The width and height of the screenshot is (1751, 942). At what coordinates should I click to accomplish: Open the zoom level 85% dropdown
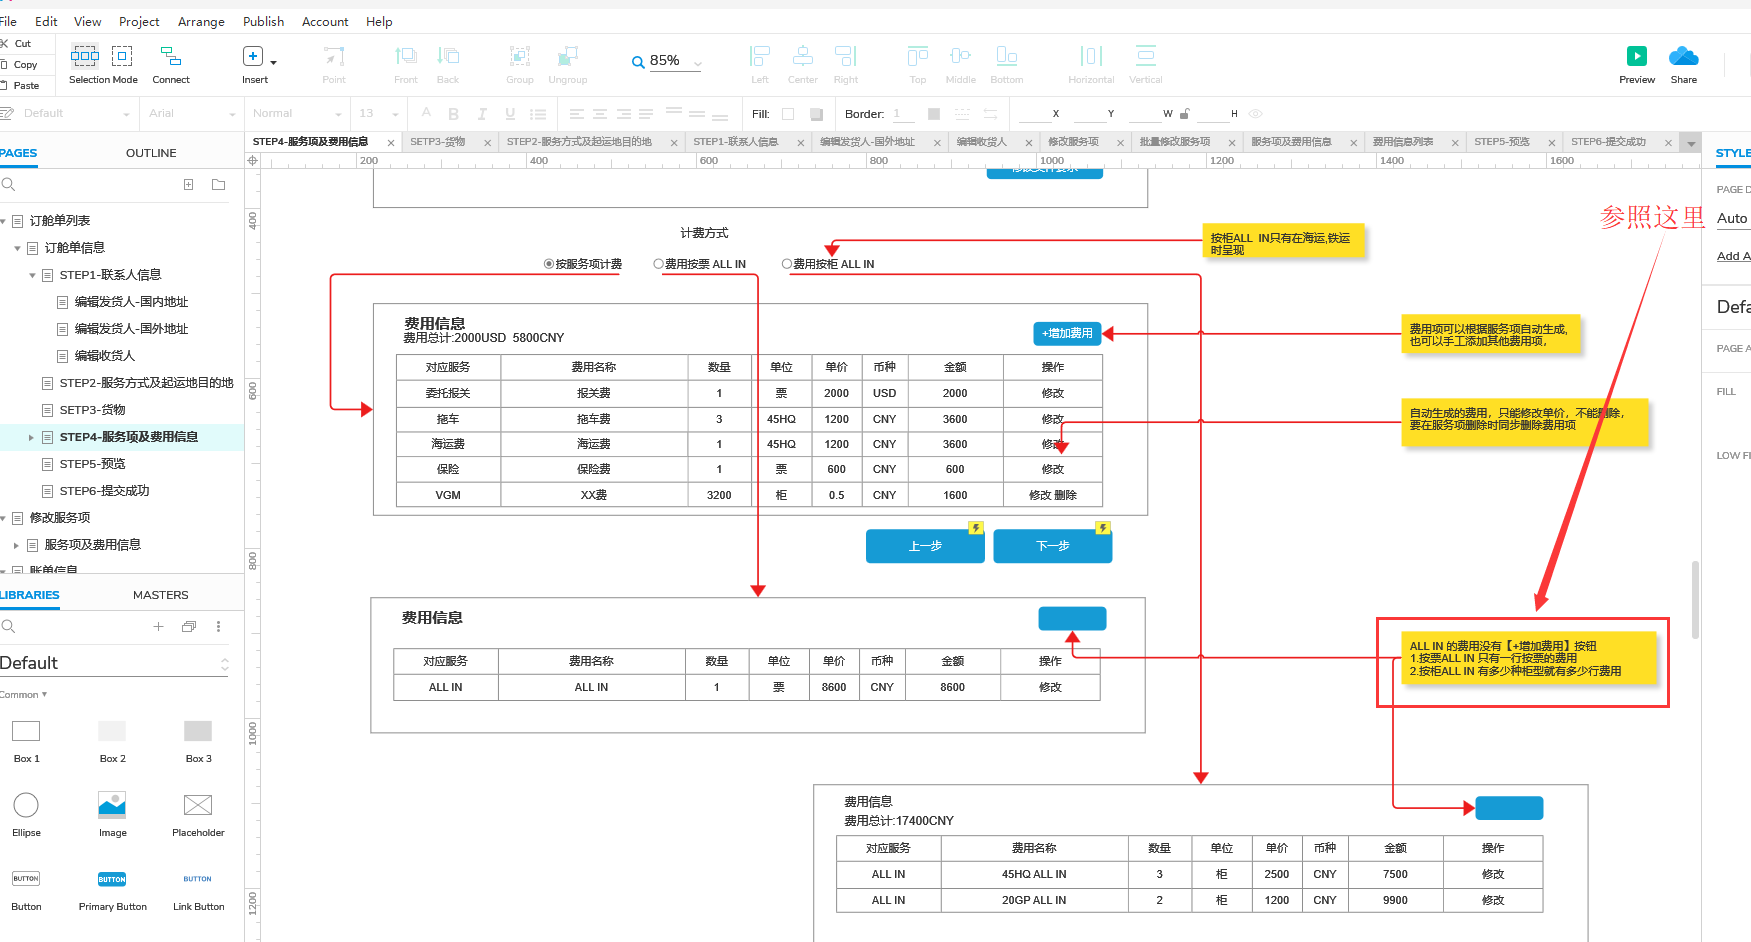pos(697,62)
